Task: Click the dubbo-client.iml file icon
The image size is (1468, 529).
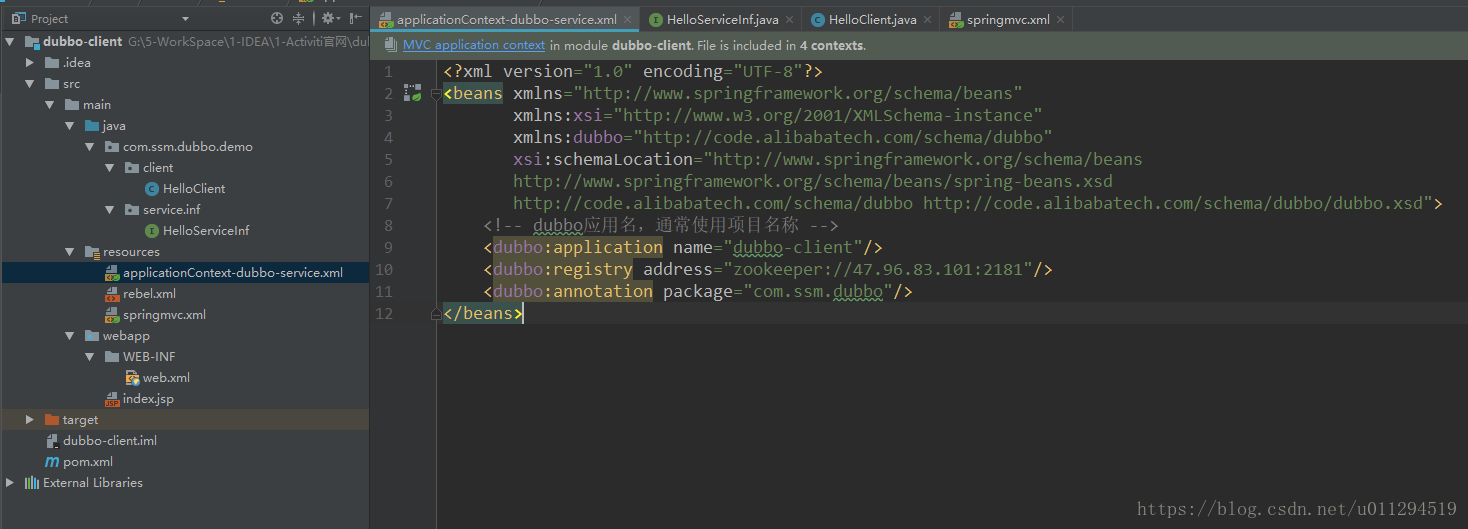Action: pos(53,441)
